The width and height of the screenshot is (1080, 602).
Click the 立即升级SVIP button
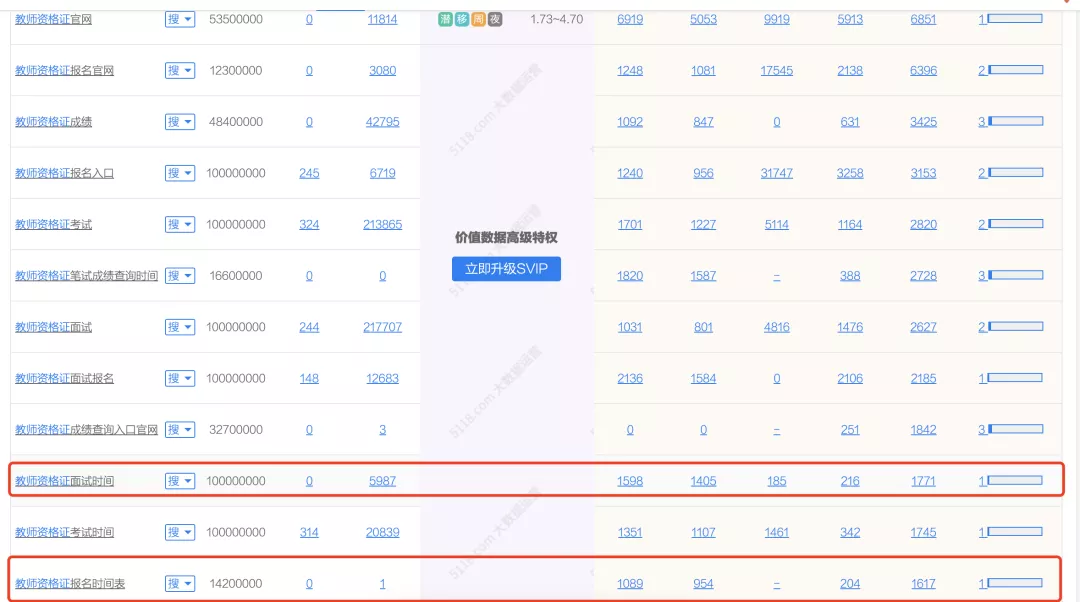[x=506, y=269]
